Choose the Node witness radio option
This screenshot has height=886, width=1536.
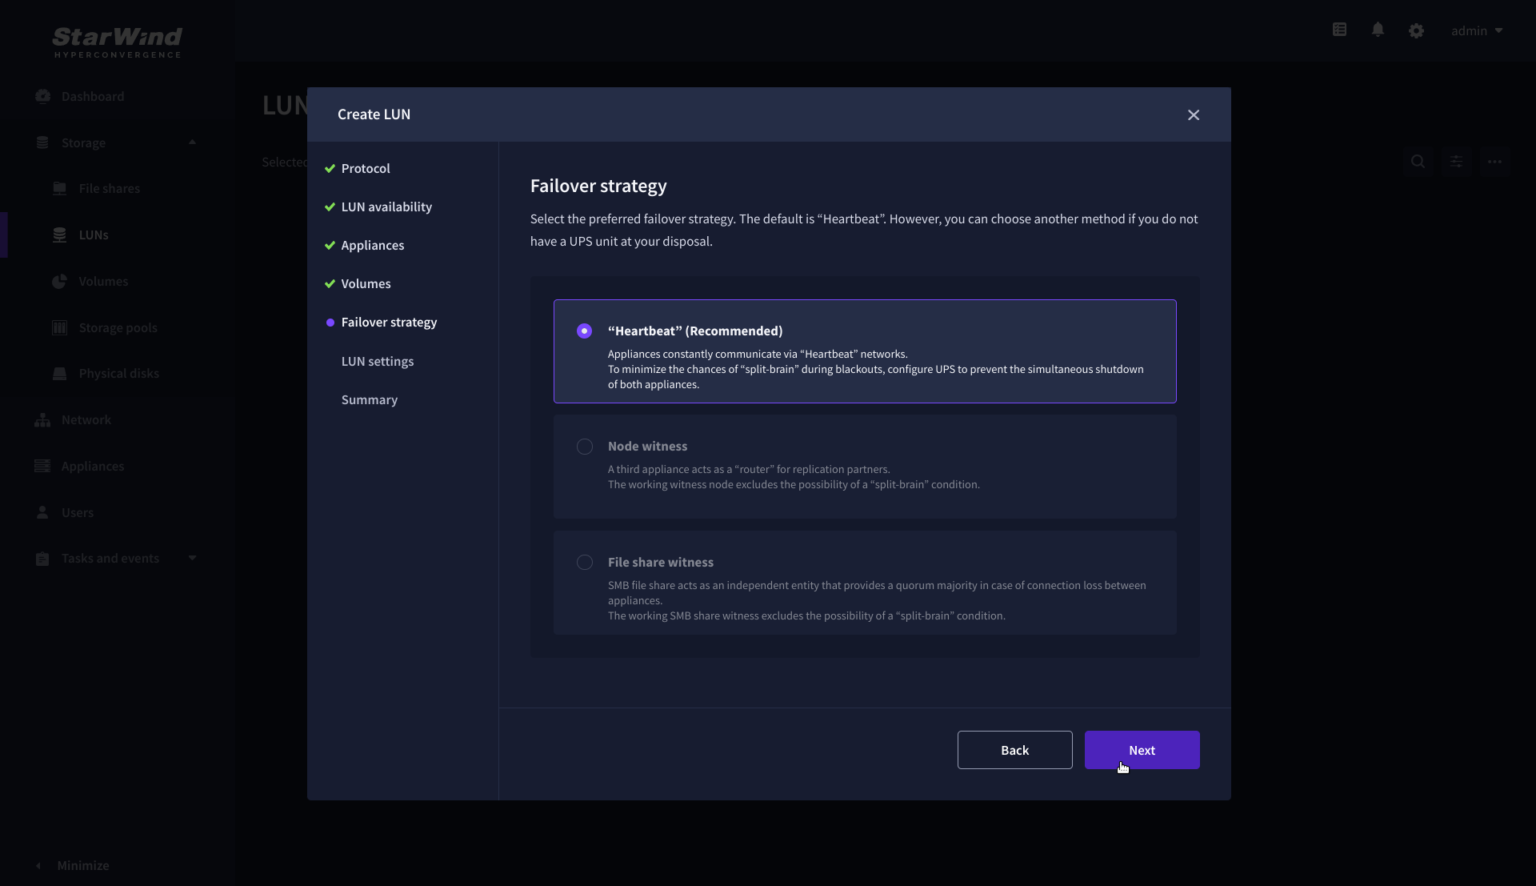point(585,447)
